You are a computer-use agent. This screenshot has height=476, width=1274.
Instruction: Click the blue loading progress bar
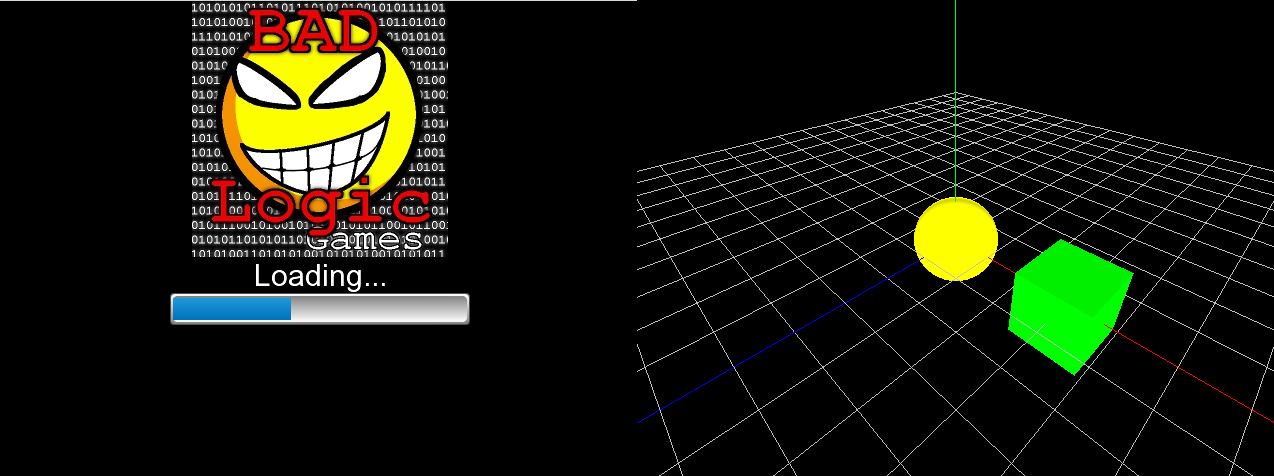pyautogui.click(x=319, y=309)
